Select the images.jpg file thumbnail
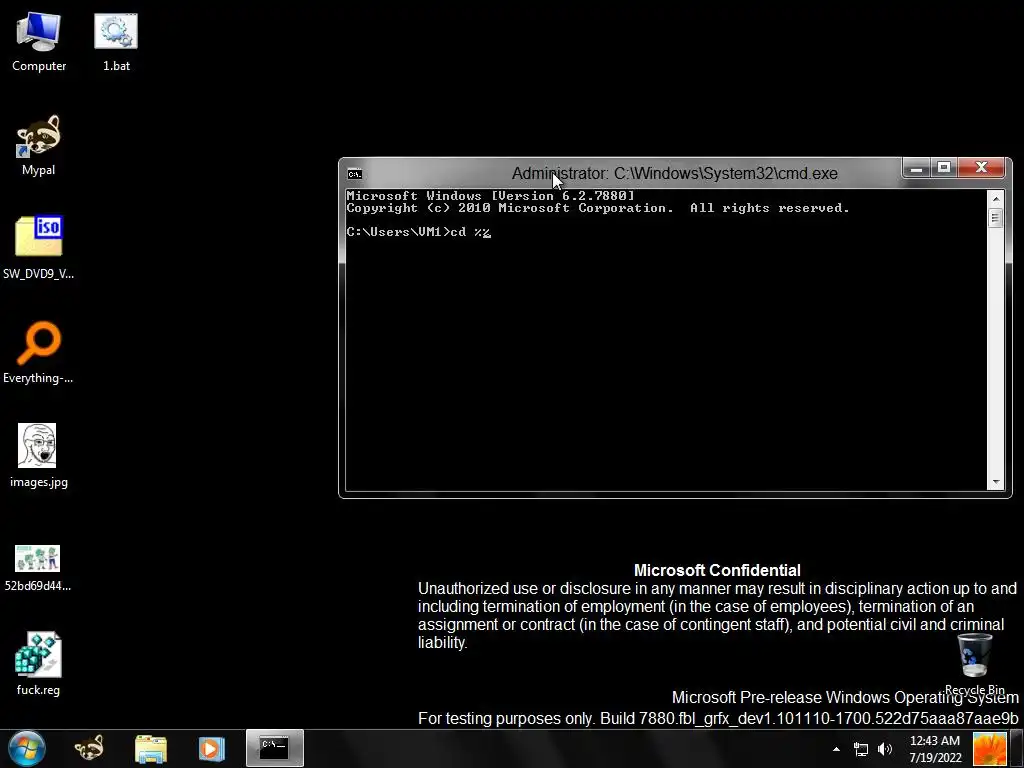 coord(39,456)
